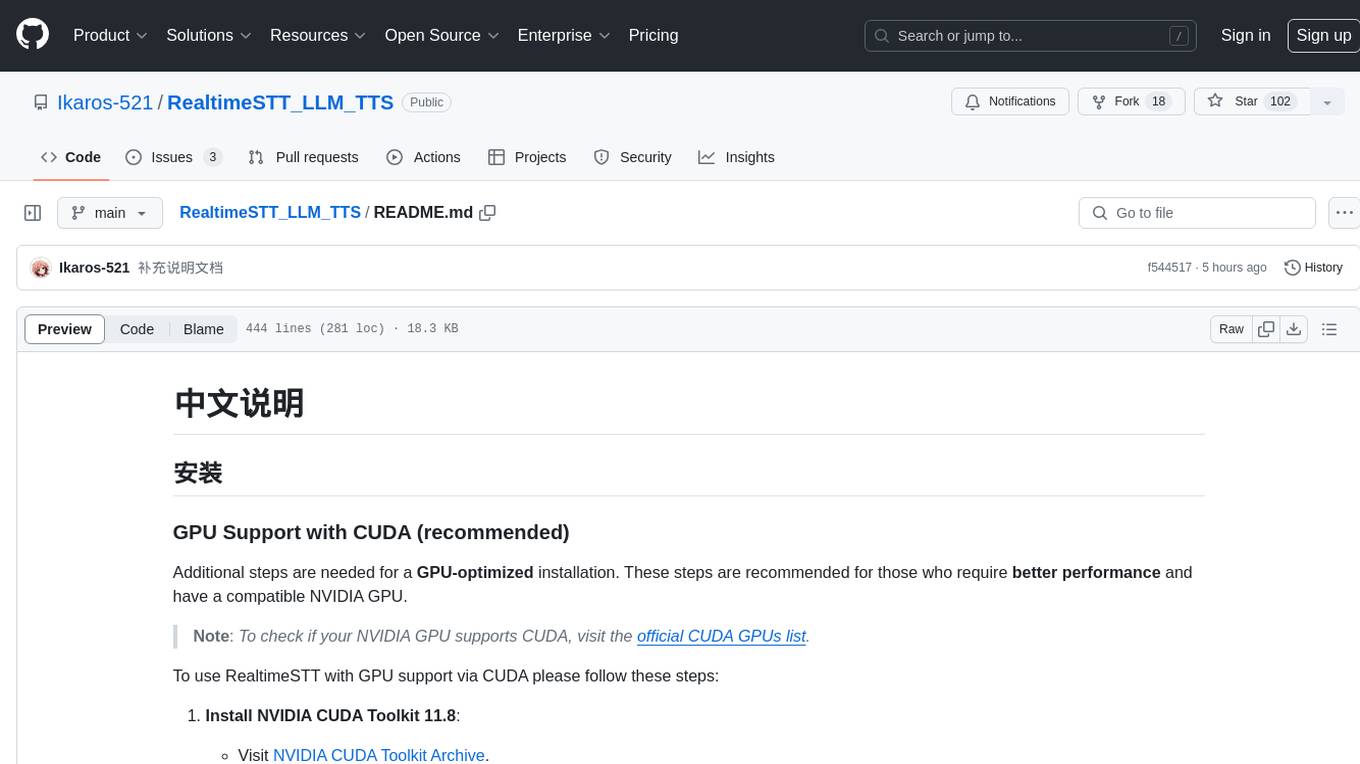Click the fork count 18
This screenshot has height=764, width=1360.
[x=1159, y=102]
